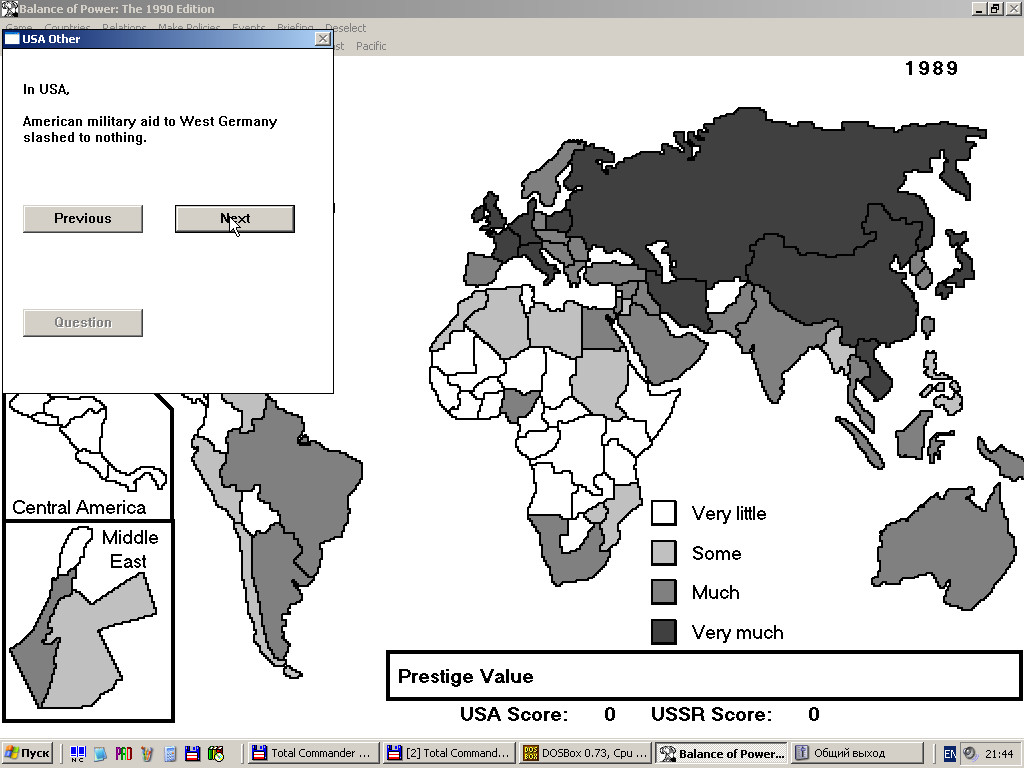Switch to the DOSBox 0.73 taskbar button

(585, 753)
